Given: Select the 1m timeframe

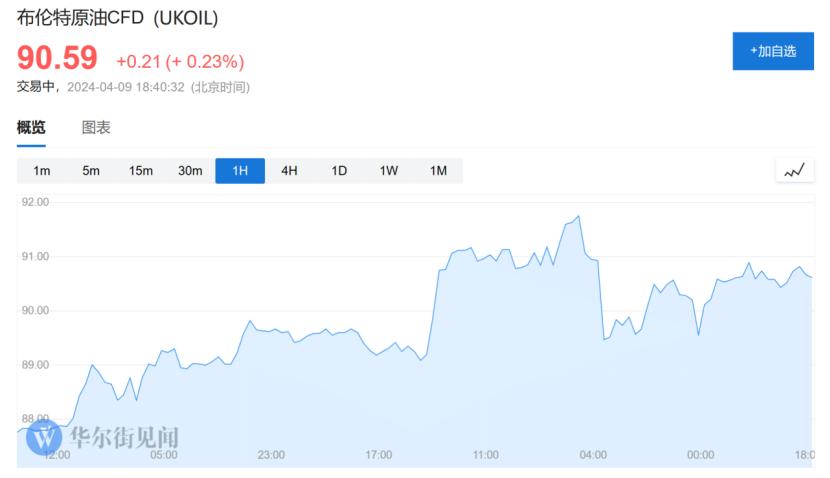Looking at the screenshot, I should coord(42,171).
